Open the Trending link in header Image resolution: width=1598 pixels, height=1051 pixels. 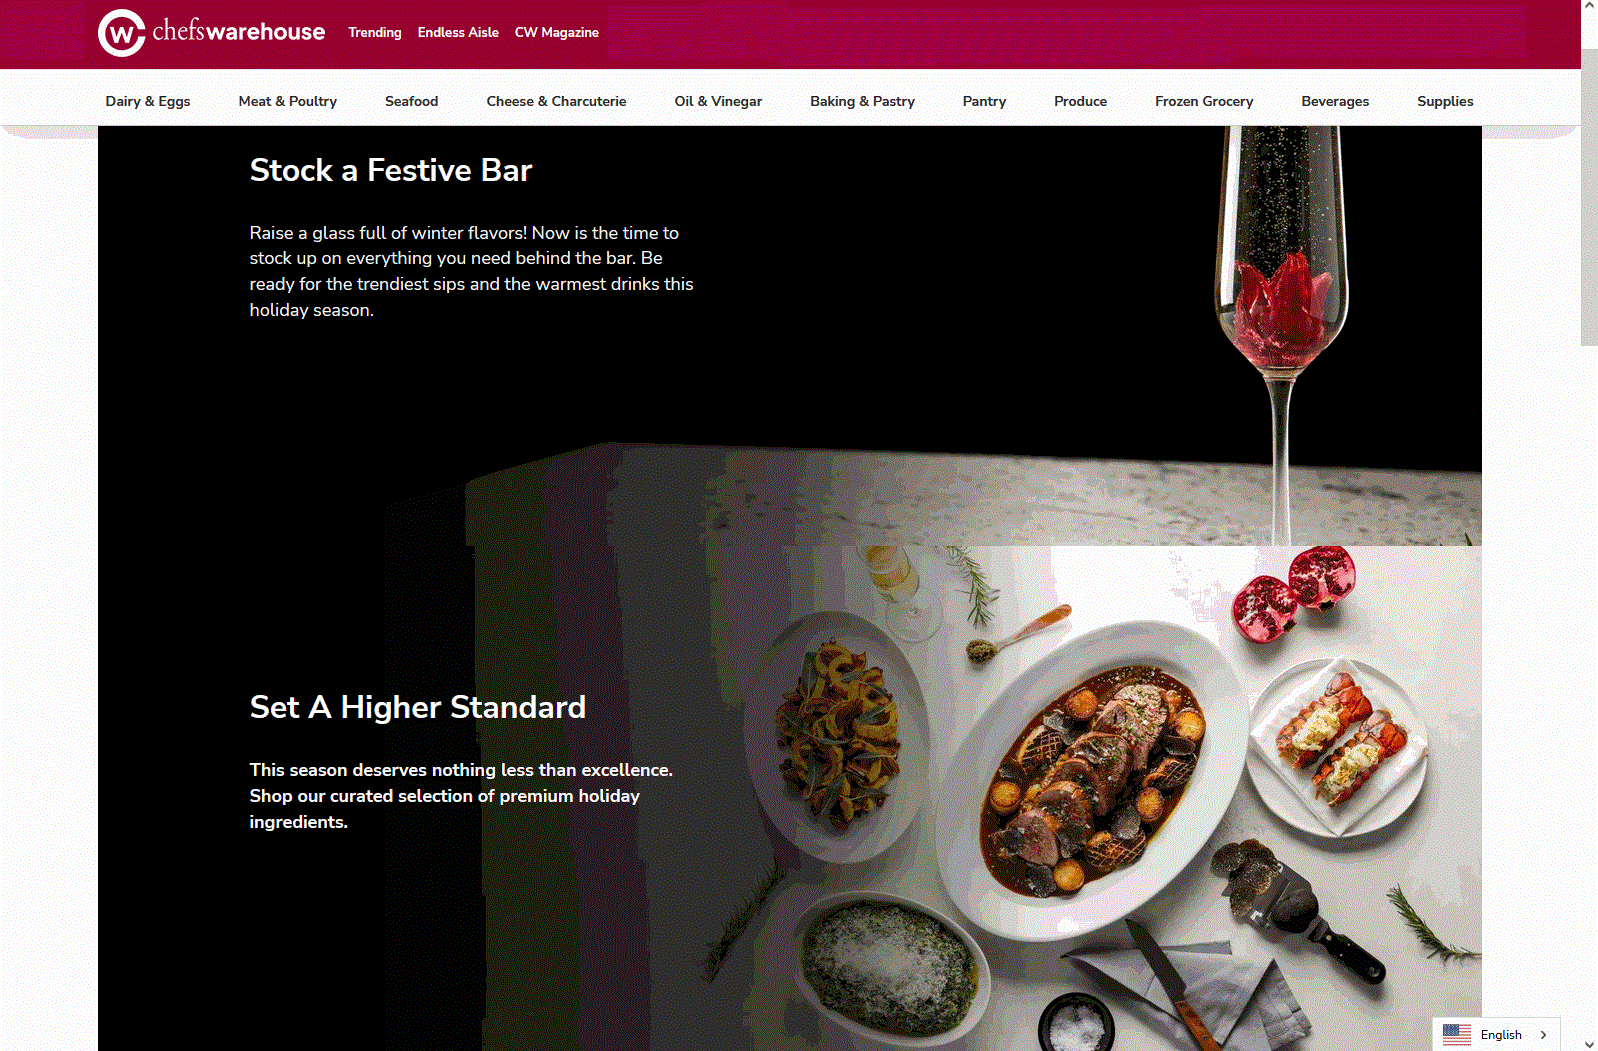[x=374, y=32]
